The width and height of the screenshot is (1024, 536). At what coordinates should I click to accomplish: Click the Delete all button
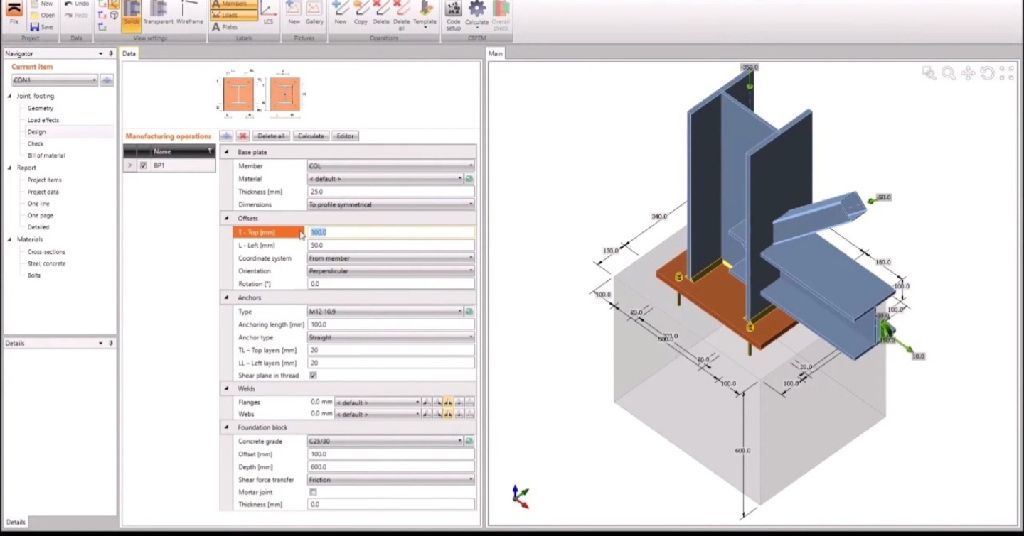[271, 135]
